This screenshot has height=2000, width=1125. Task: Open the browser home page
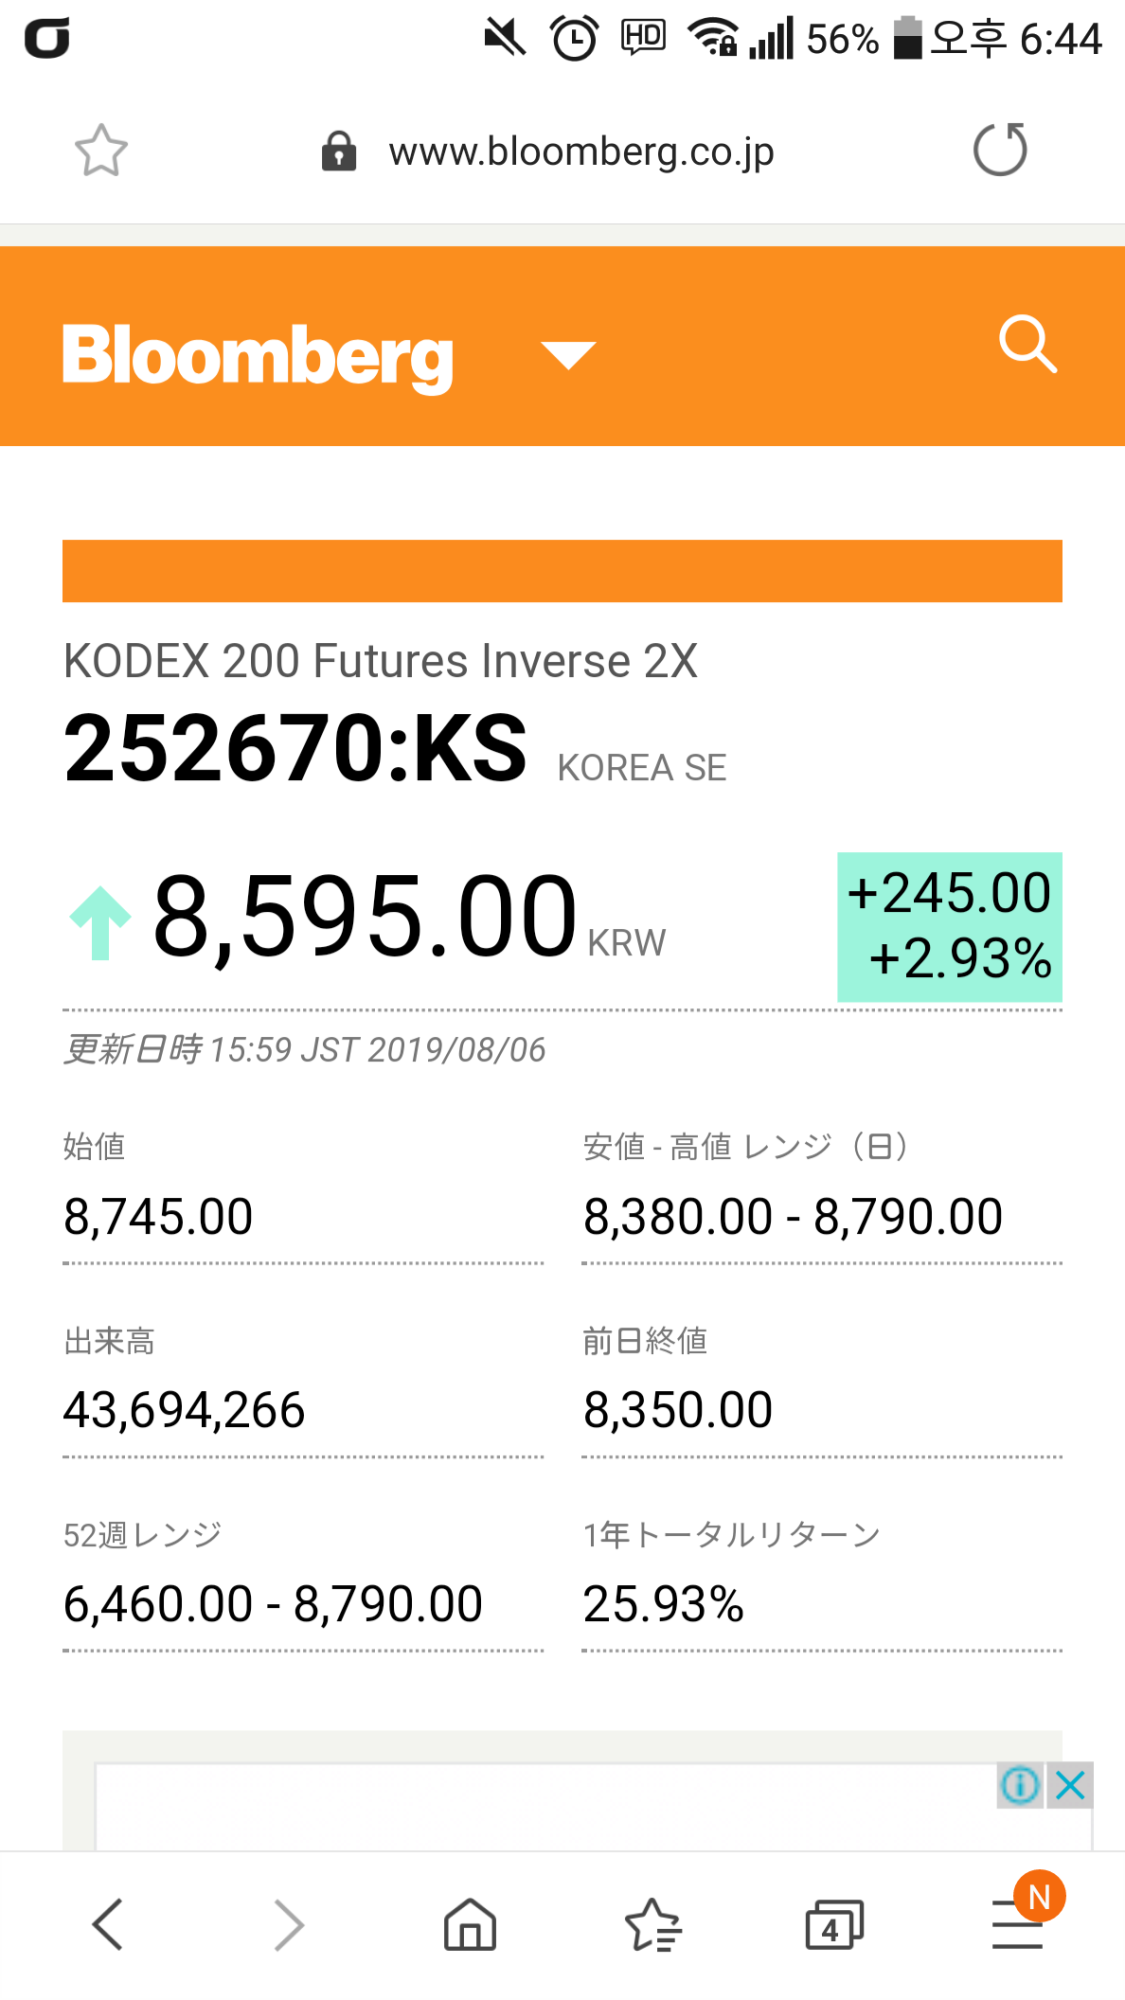point(470,1924)
